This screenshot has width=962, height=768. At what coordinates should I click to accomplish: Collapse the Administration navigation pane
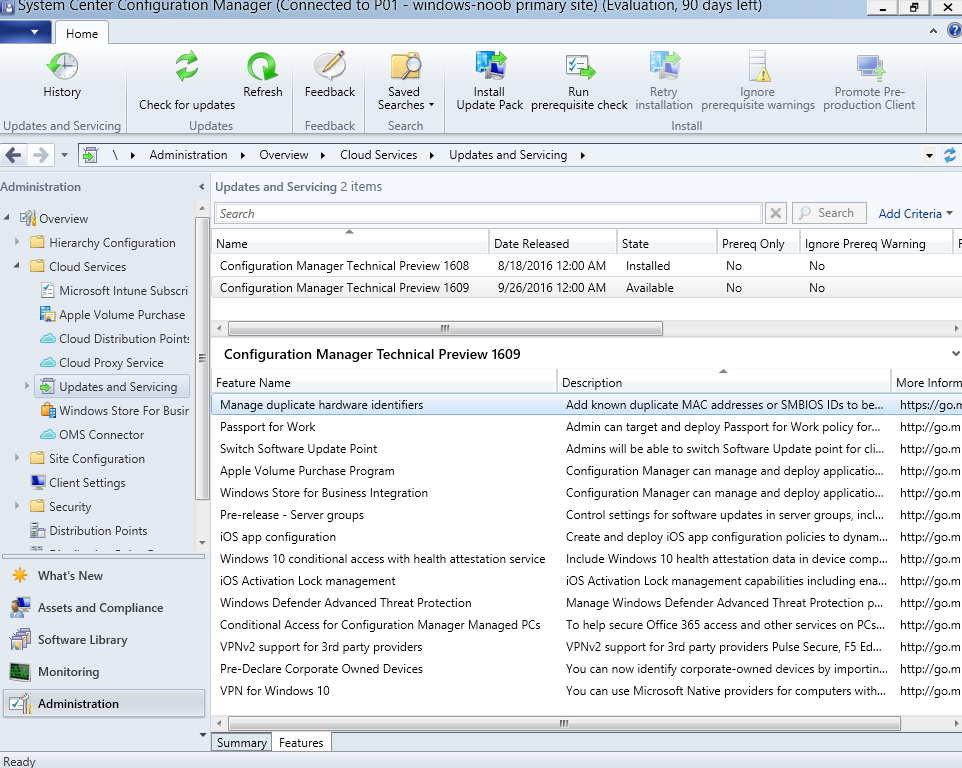(x=201, y=186)
